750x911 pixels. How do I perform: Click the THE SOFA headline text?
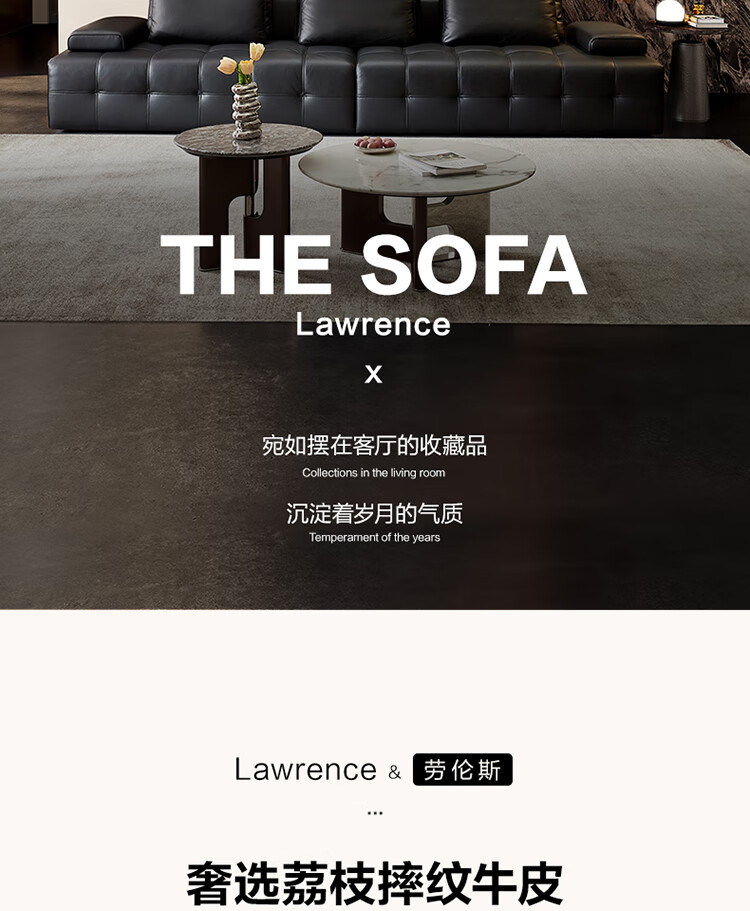point(373,265)
